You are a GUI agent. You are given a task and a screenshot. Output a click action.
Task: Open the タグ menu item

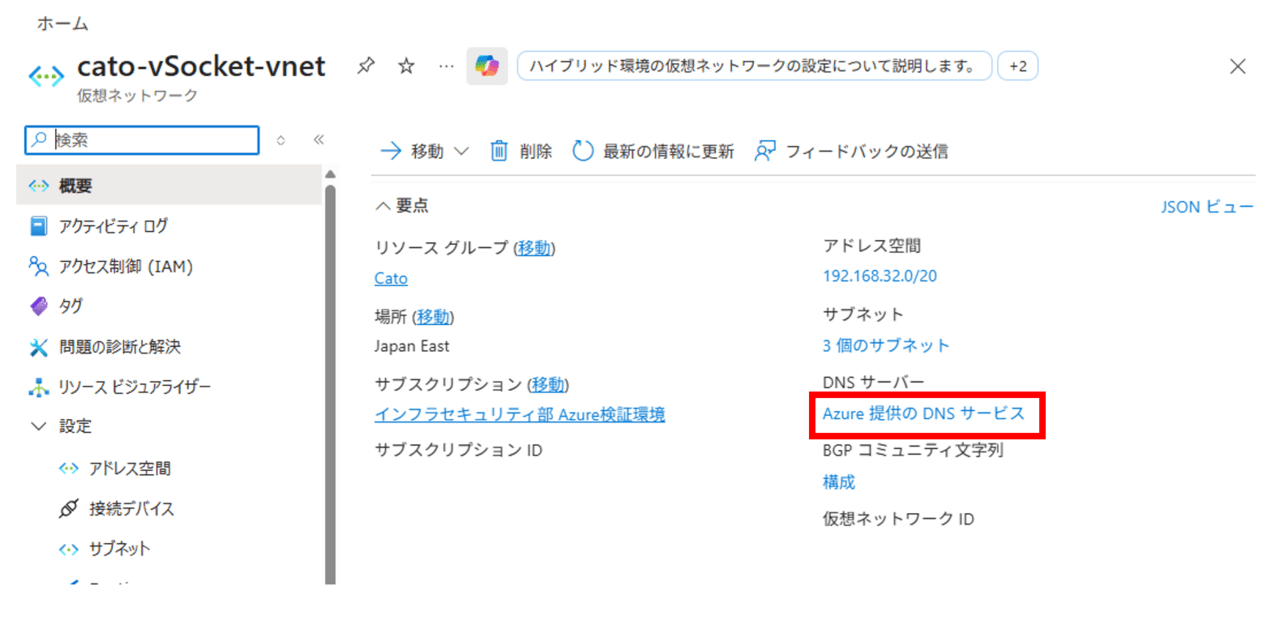tap(70, 306)
